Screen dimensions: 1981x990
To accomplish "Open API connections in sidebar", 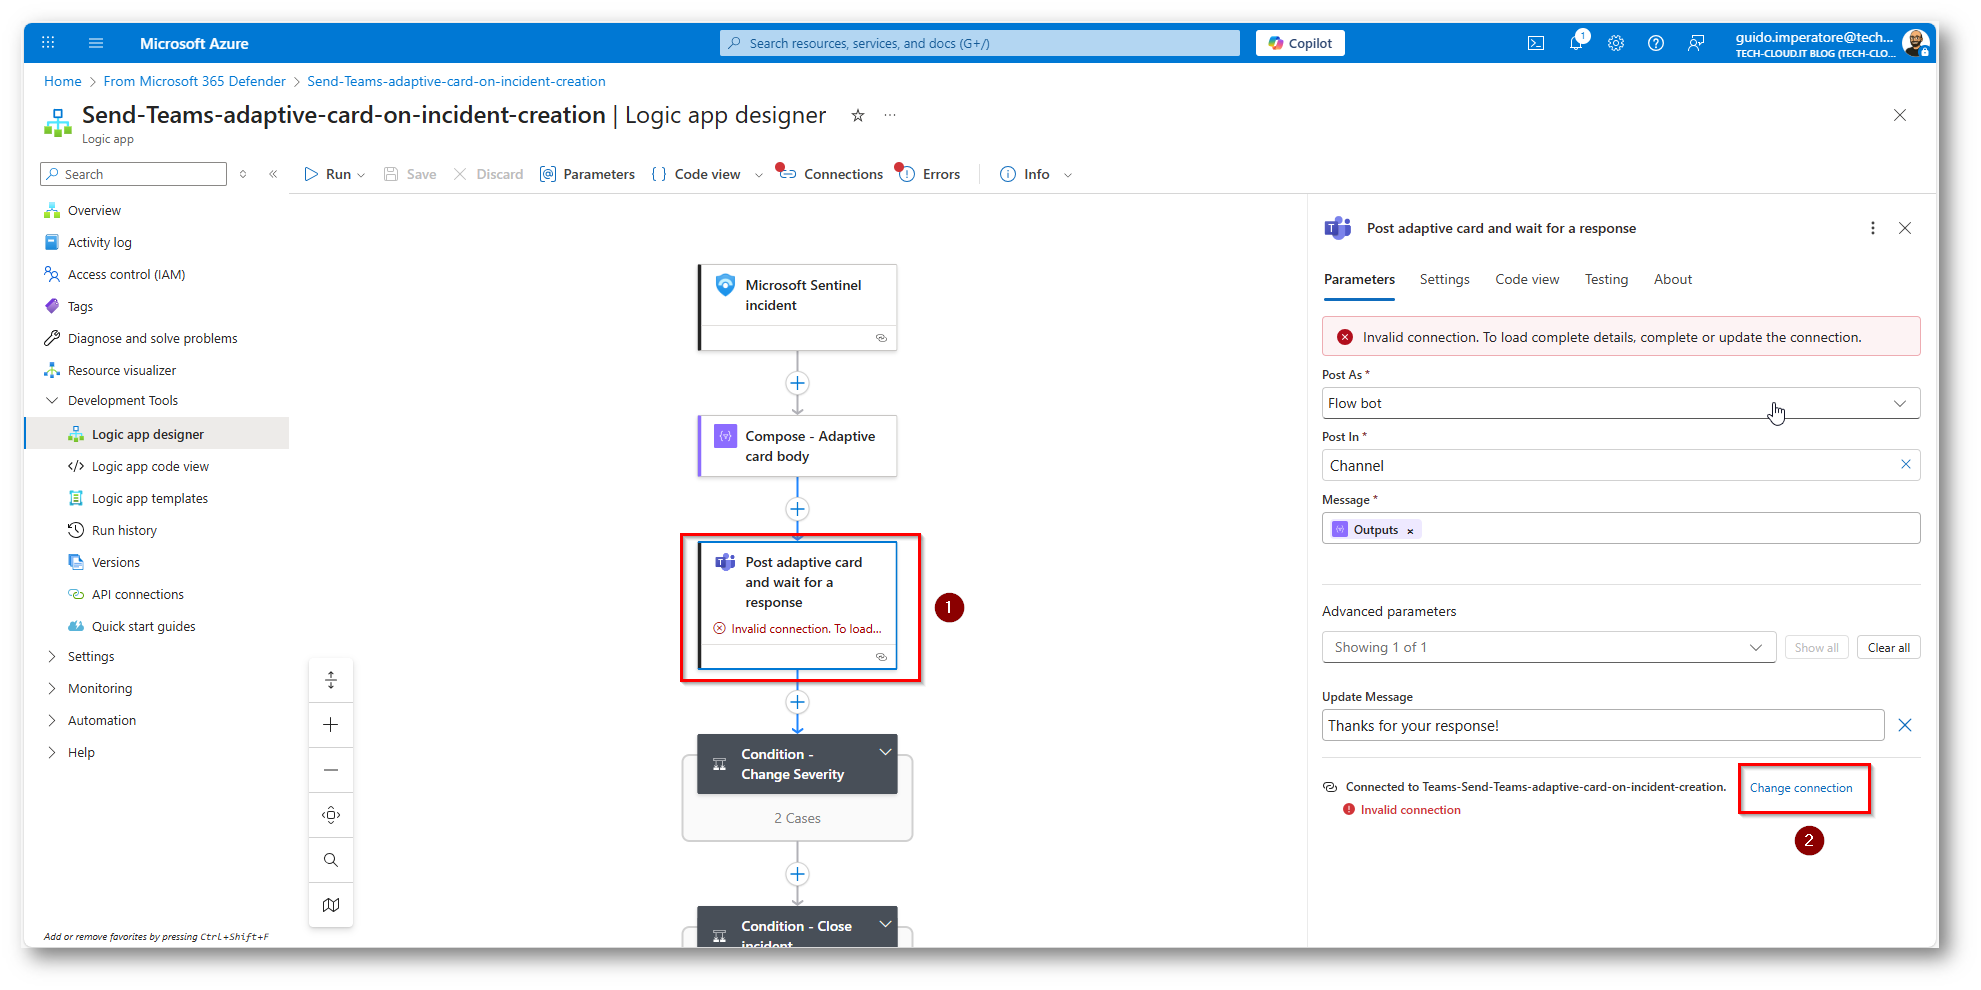I will (138, 594).
